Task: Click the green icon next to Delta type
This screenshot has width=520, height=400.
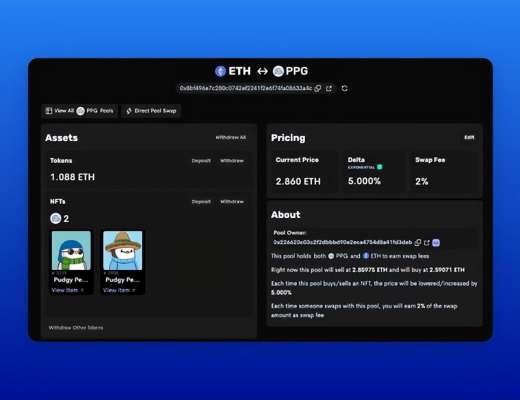Action: click(x=380, y=167)
